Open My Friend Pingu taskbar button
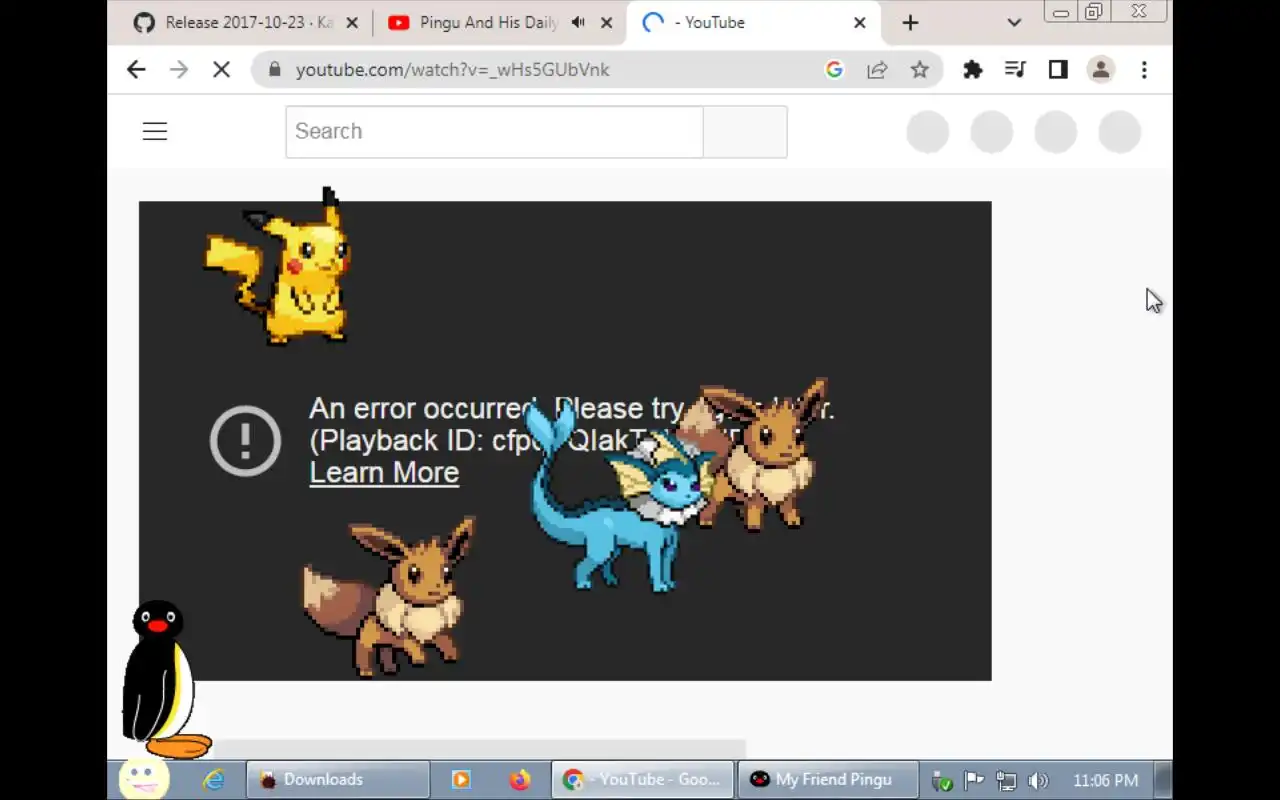1280x800 pixels. (828, 780)
